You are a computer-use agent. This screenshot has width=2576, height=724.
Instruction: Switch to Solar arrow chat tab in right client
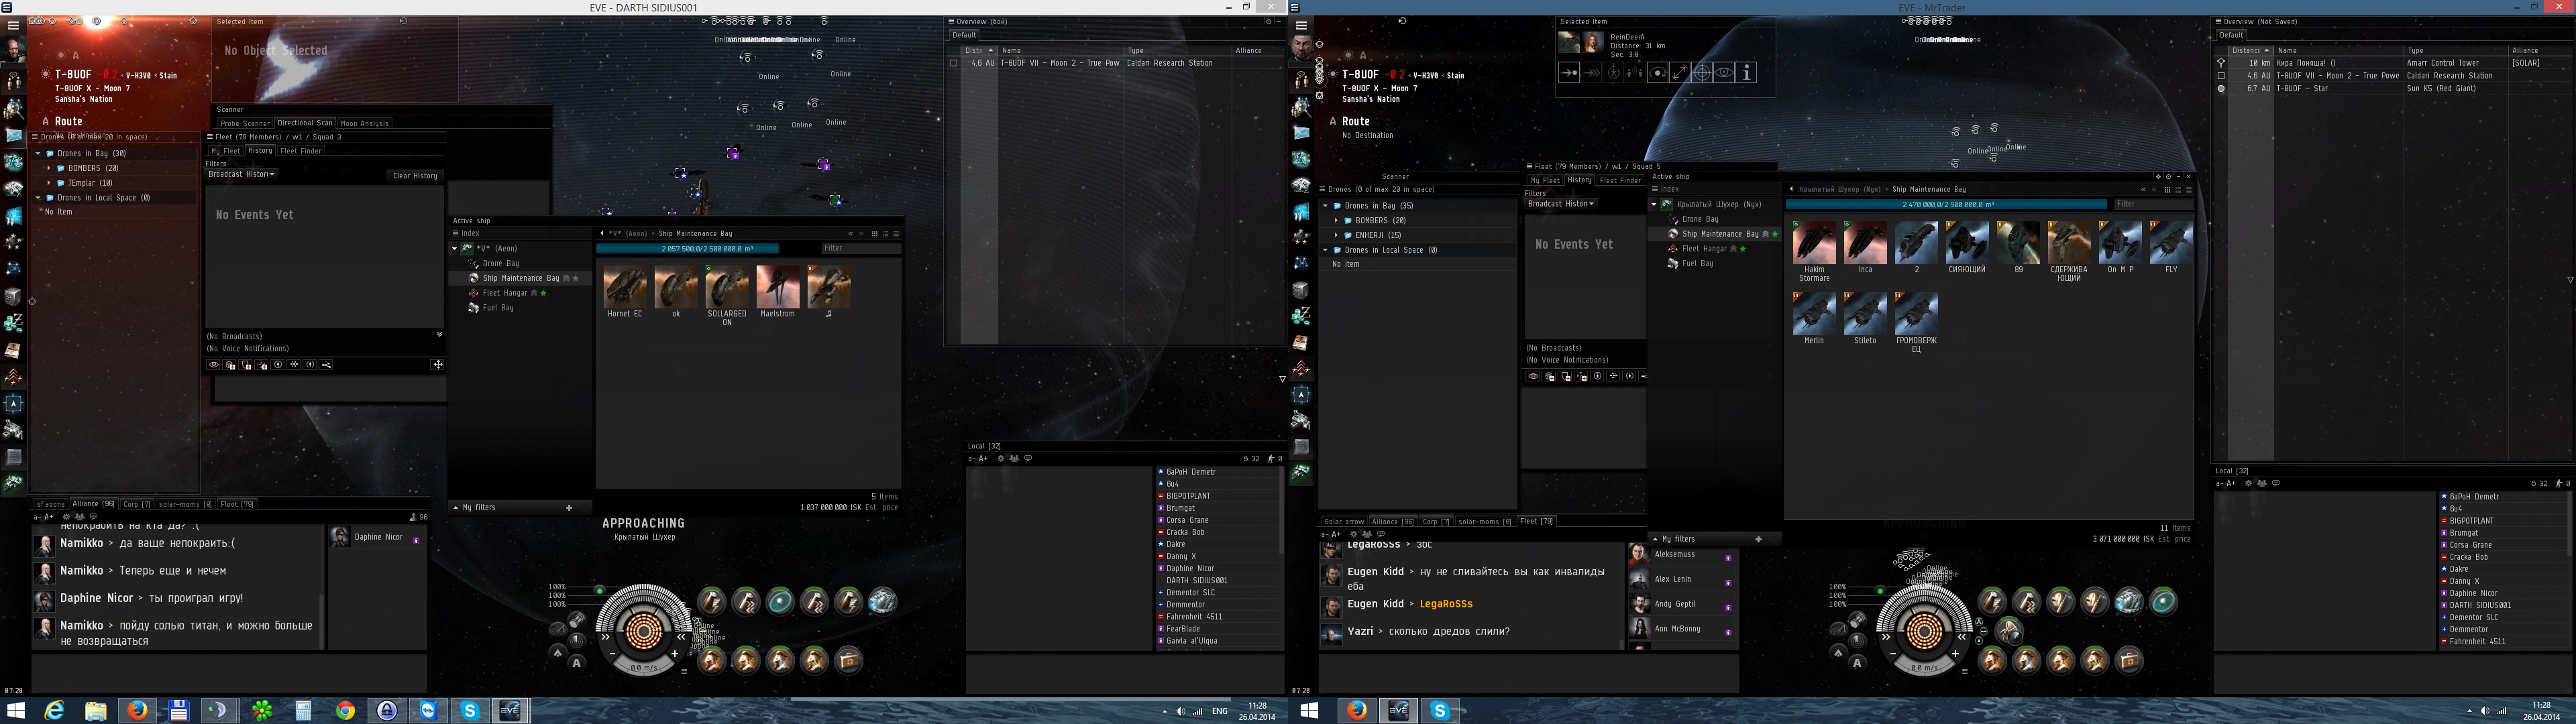(1343, 522)
